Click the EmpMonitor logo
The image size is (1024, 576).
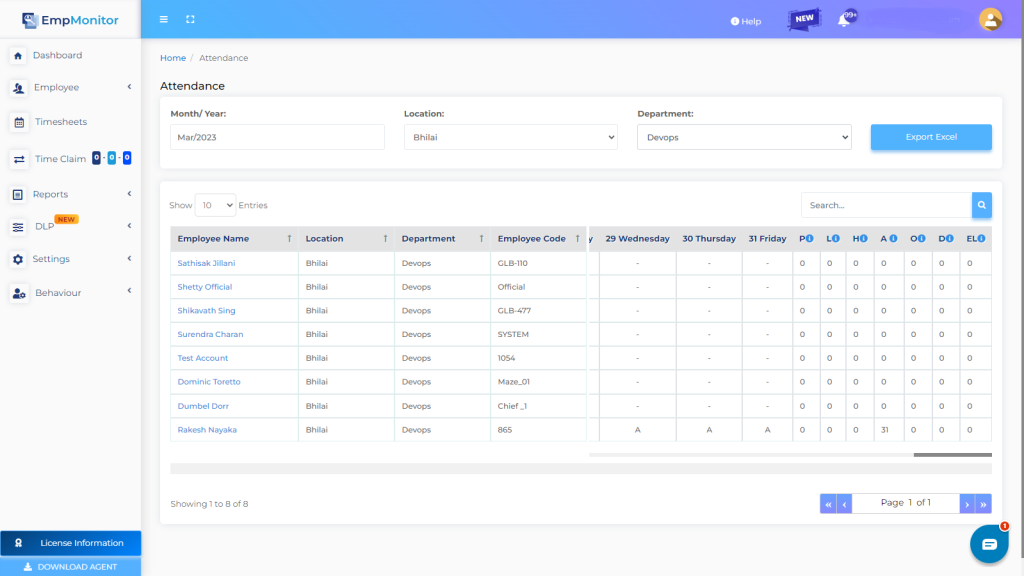70,20
